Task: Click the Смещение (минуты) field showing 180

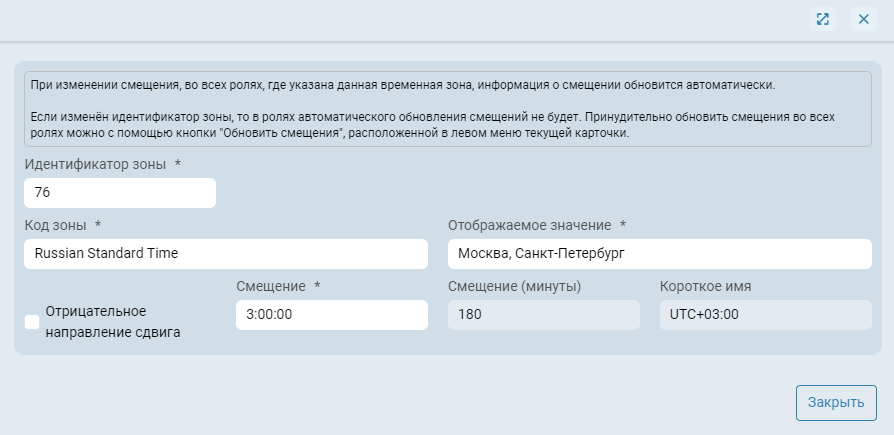Action: tap(543, 315)
